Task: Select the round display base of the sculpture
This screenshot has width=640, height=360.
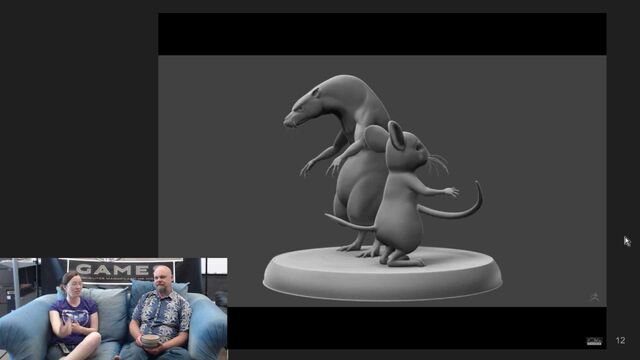Action: 382,273
